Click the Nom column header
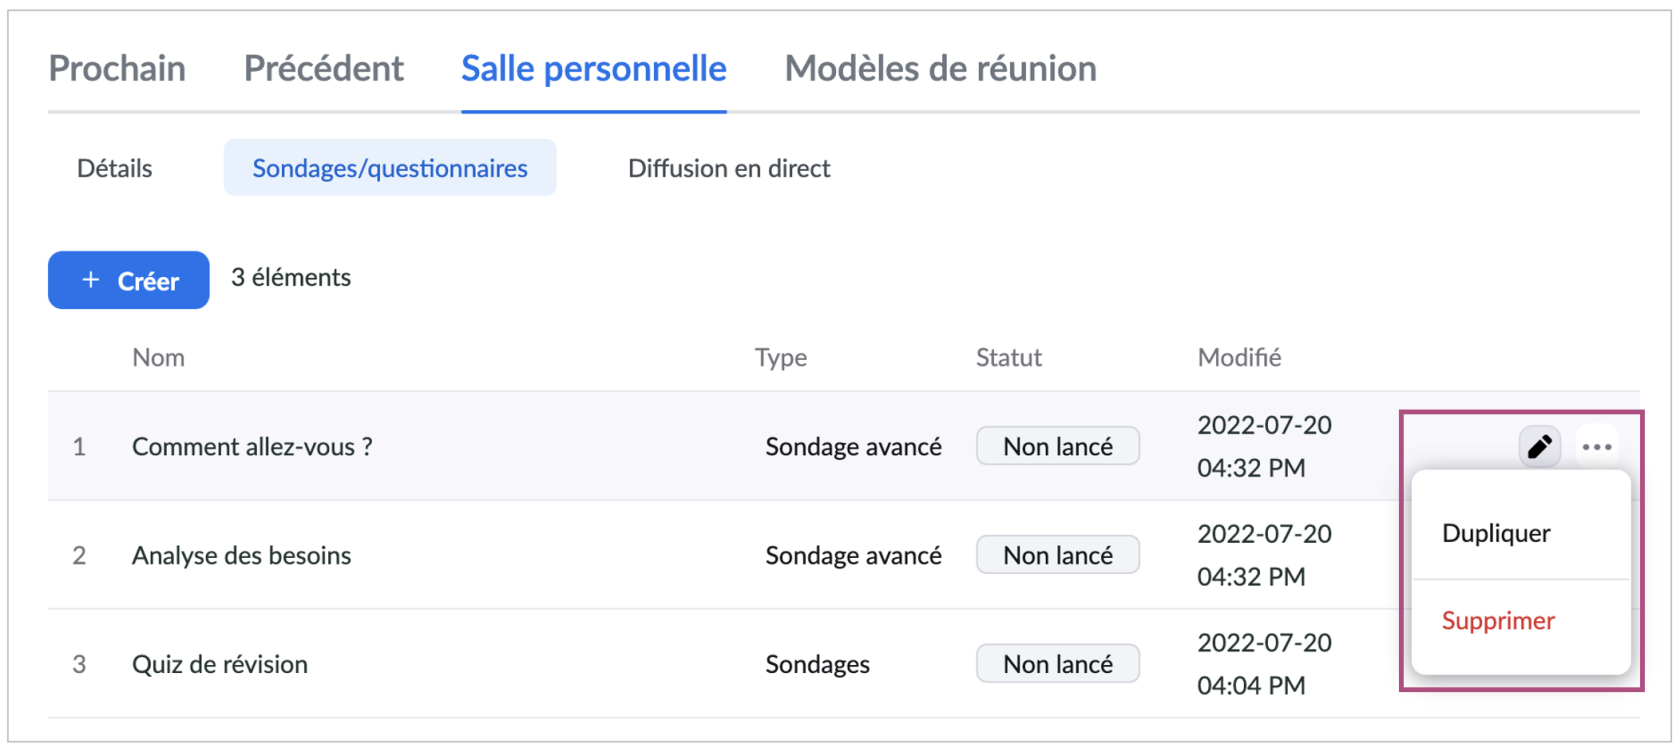 pyautogui.click(x=158, y=357)
